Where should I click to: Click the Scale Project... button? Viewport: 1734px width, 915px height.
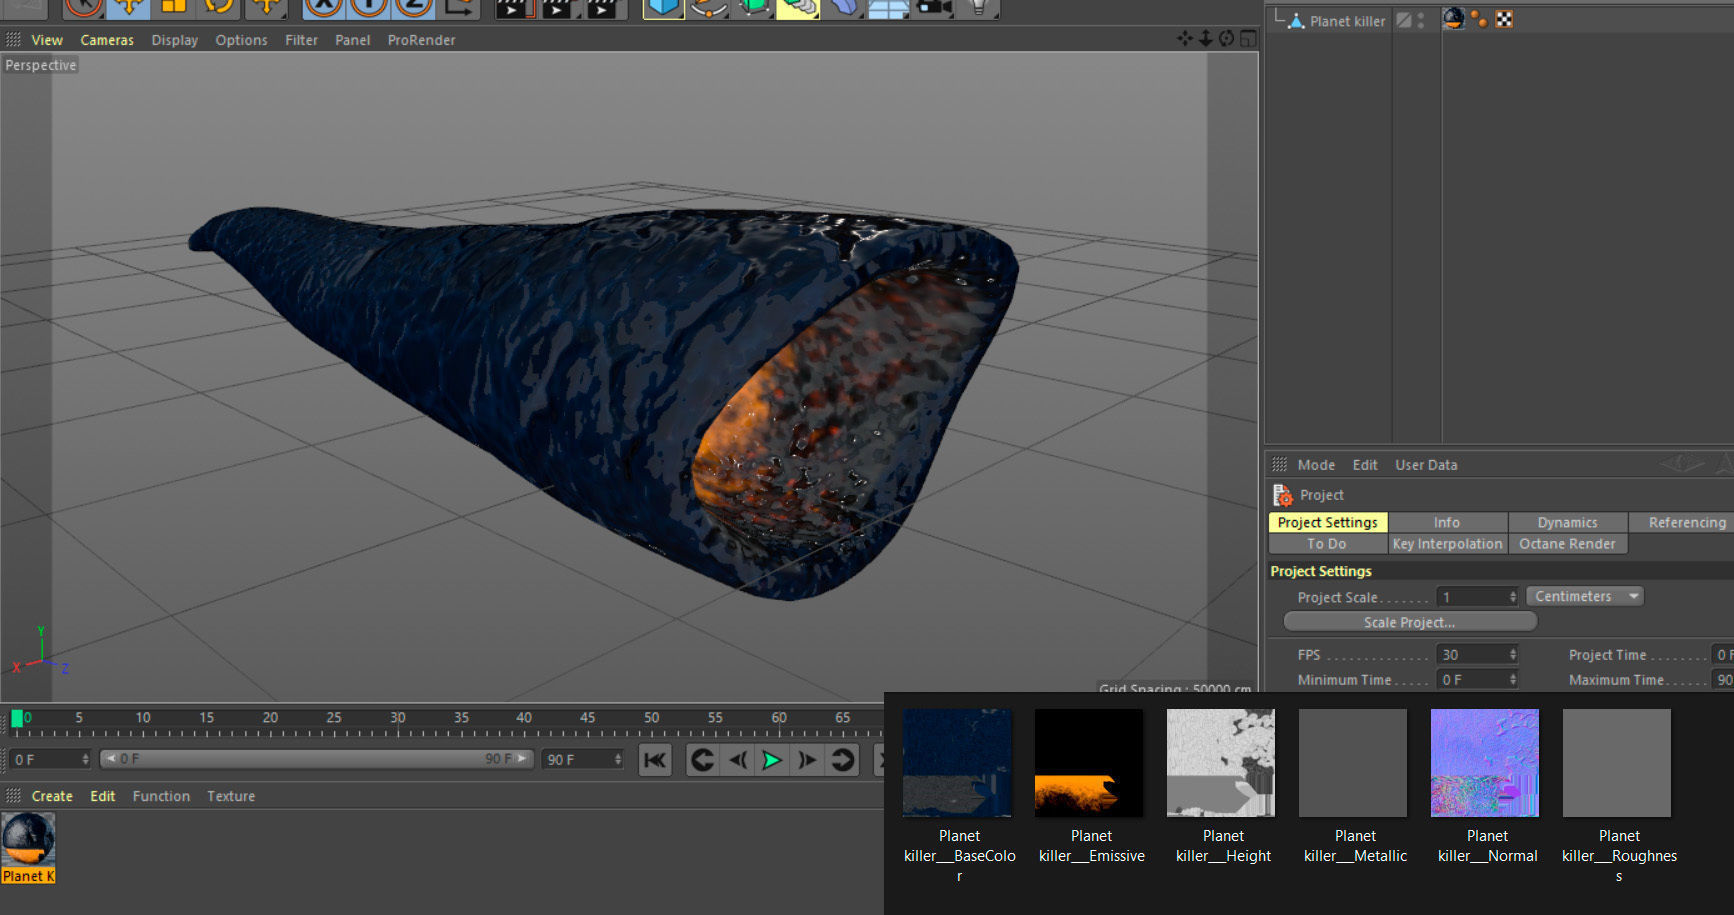click(1410, 622)
